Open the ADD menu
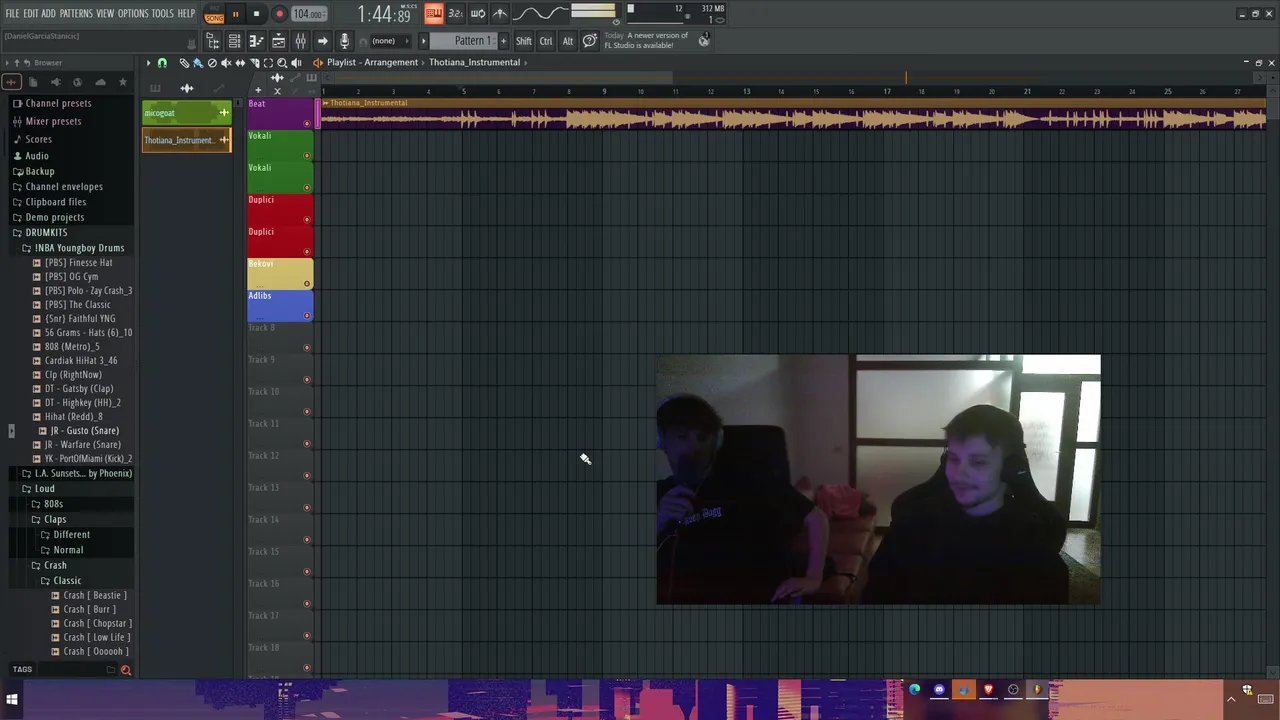This screenshot has width=1280, height=720. pyautogui.click(x=48, y=13)
